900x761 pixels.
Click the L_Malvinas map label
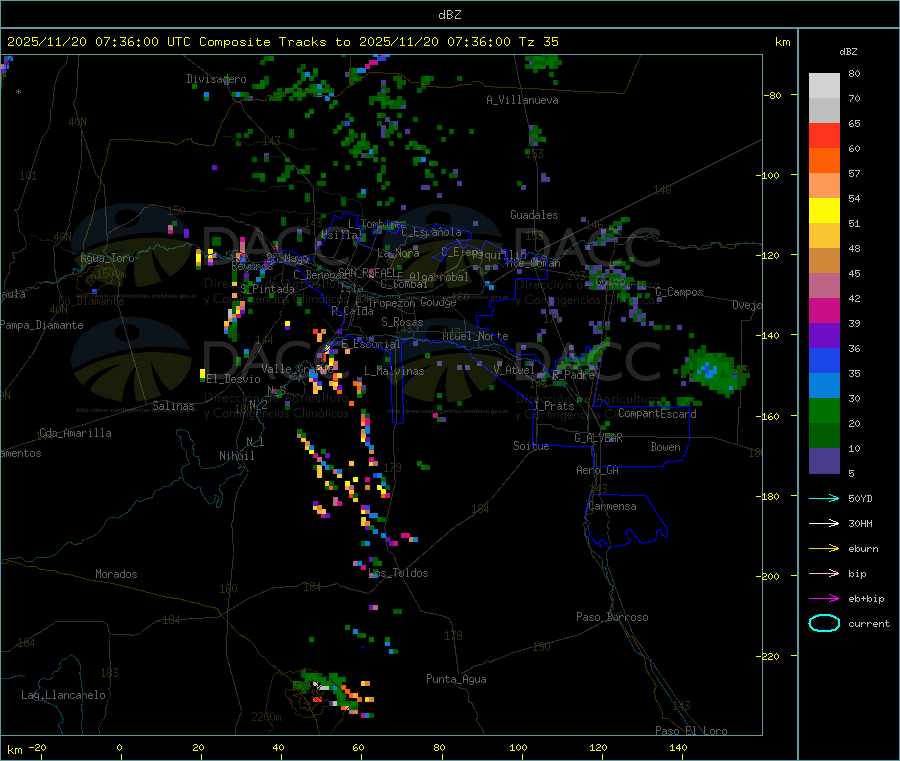tap(394, 371)
